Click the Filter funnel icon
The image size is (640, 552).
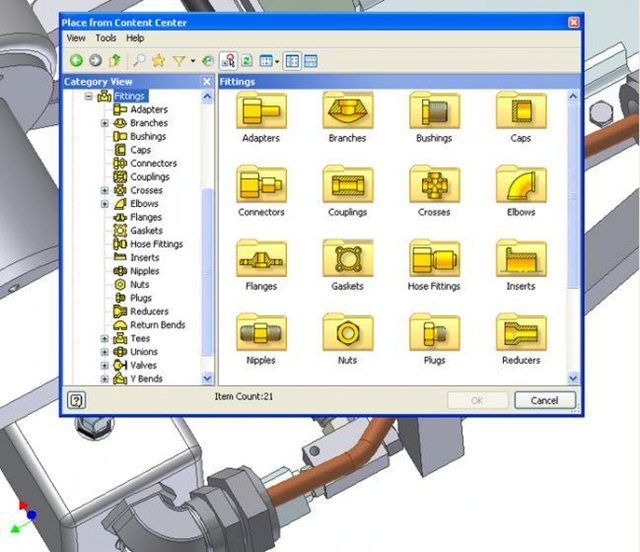coord(179,61)
